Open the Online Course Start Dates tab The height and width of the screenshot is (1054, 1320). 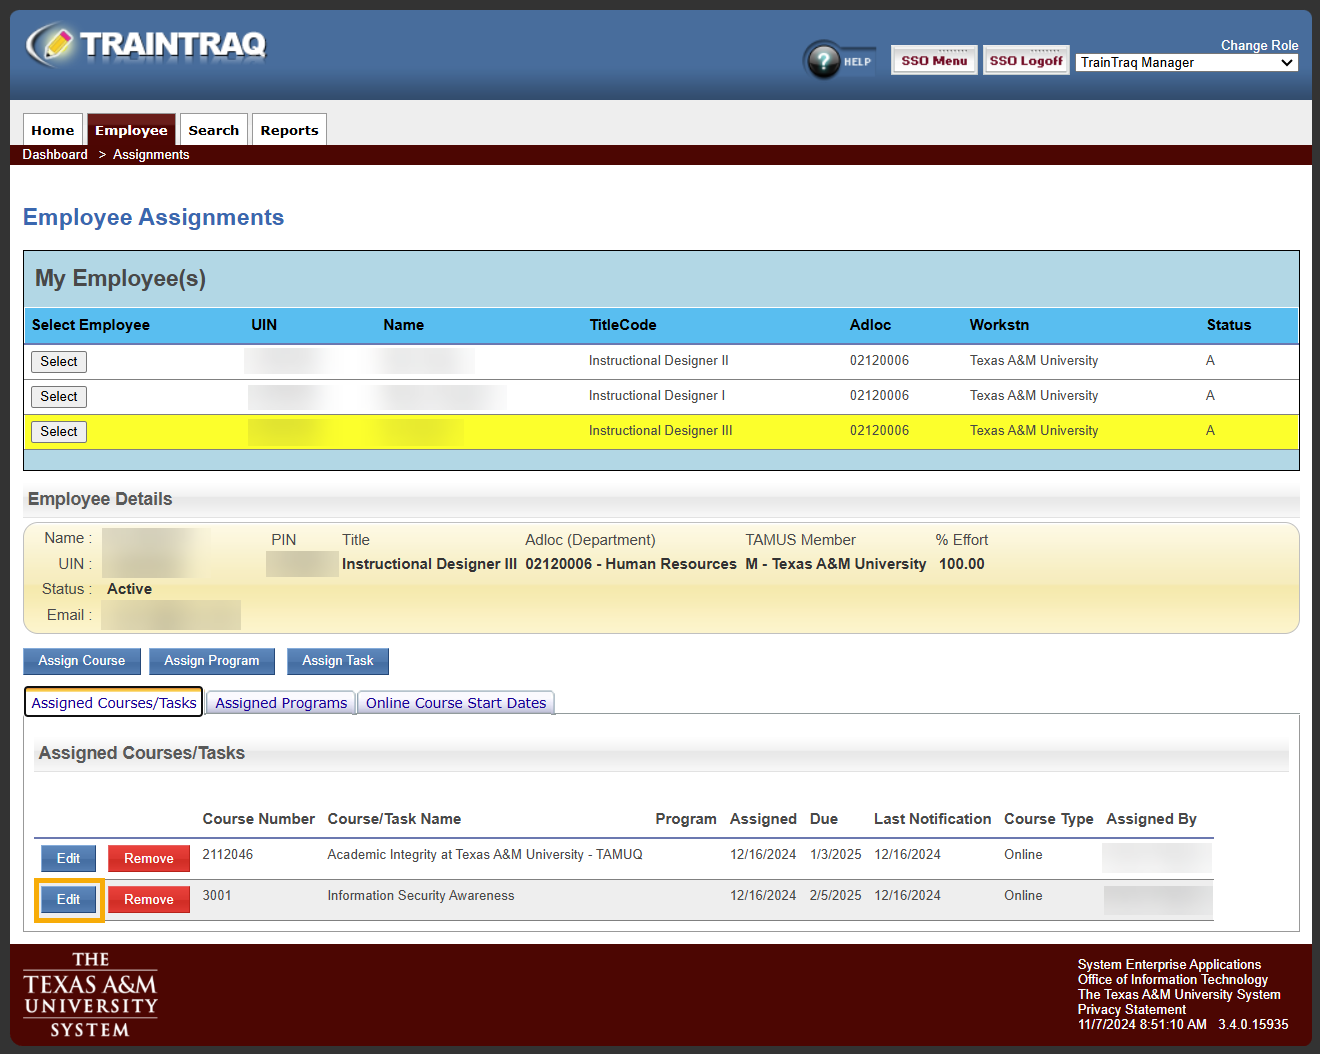455,702
